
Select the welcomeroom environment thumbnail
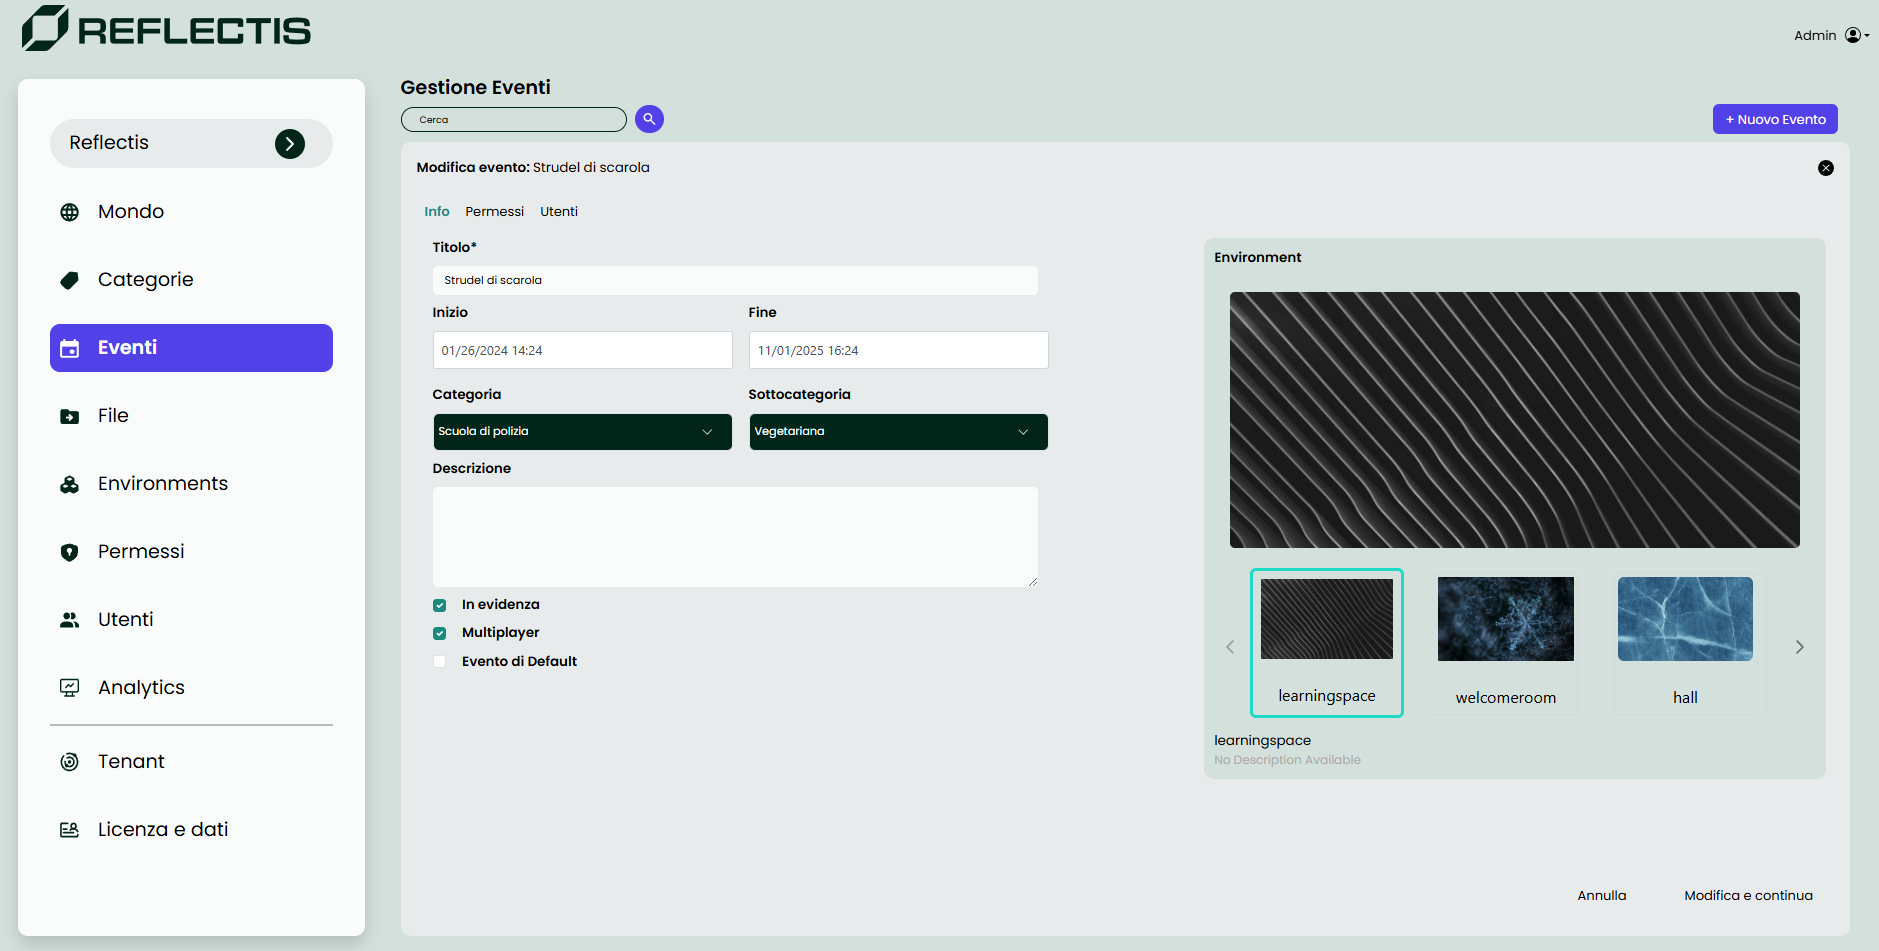[1505, 640]
